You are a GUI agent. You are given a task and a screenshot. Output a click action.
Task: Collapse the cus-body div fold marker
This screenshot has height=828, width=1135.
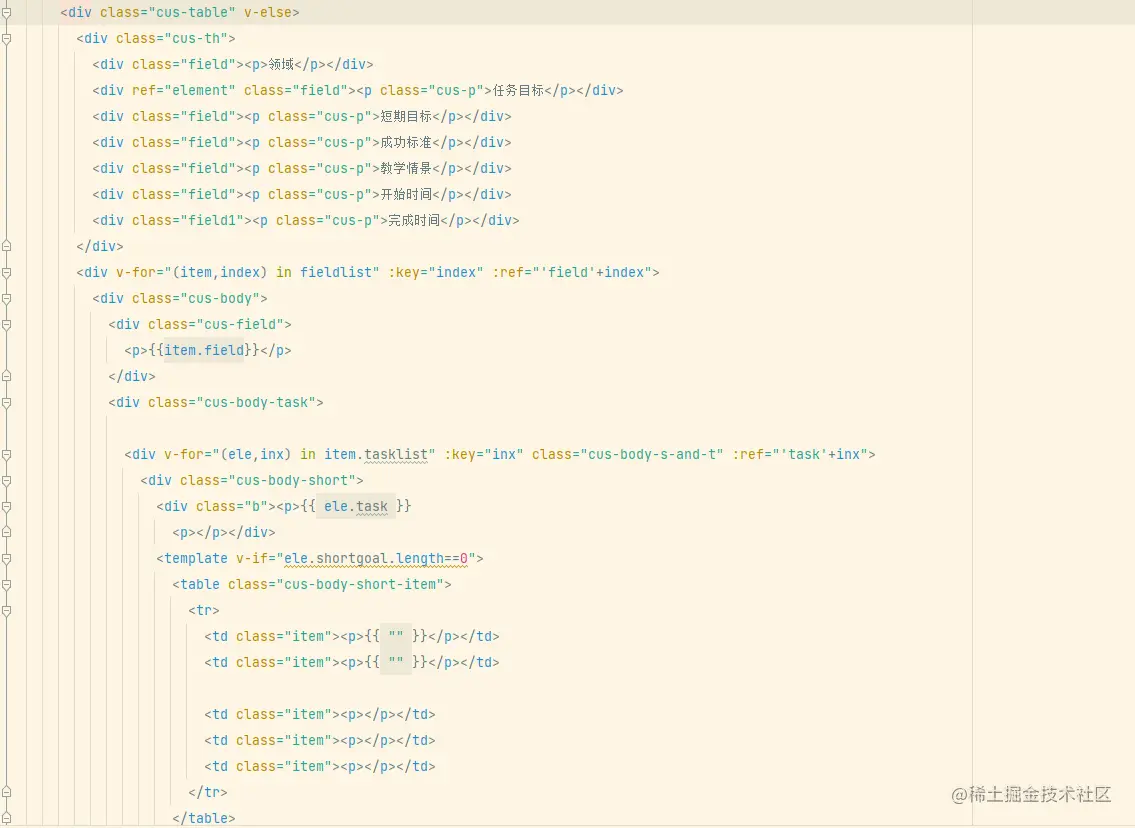7,299
